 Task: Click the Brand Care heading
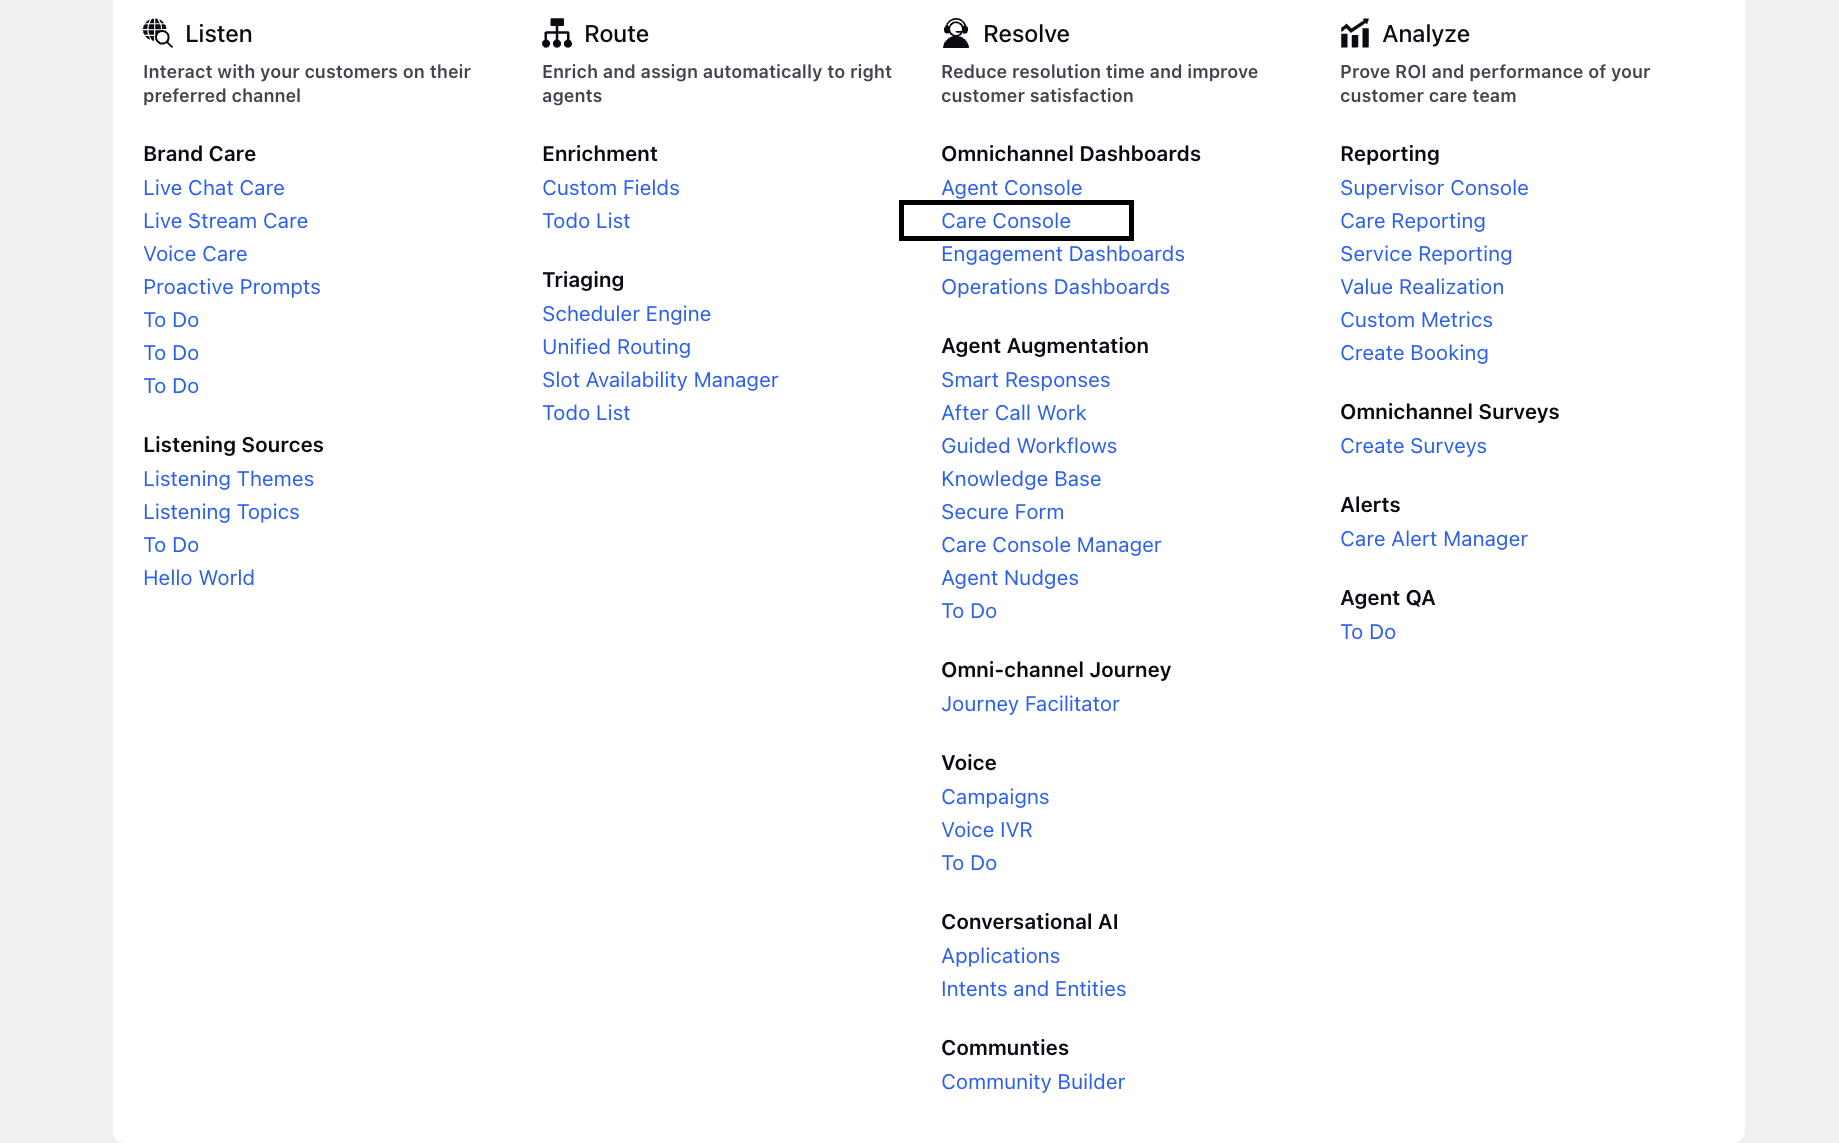[x=199, y=154]
